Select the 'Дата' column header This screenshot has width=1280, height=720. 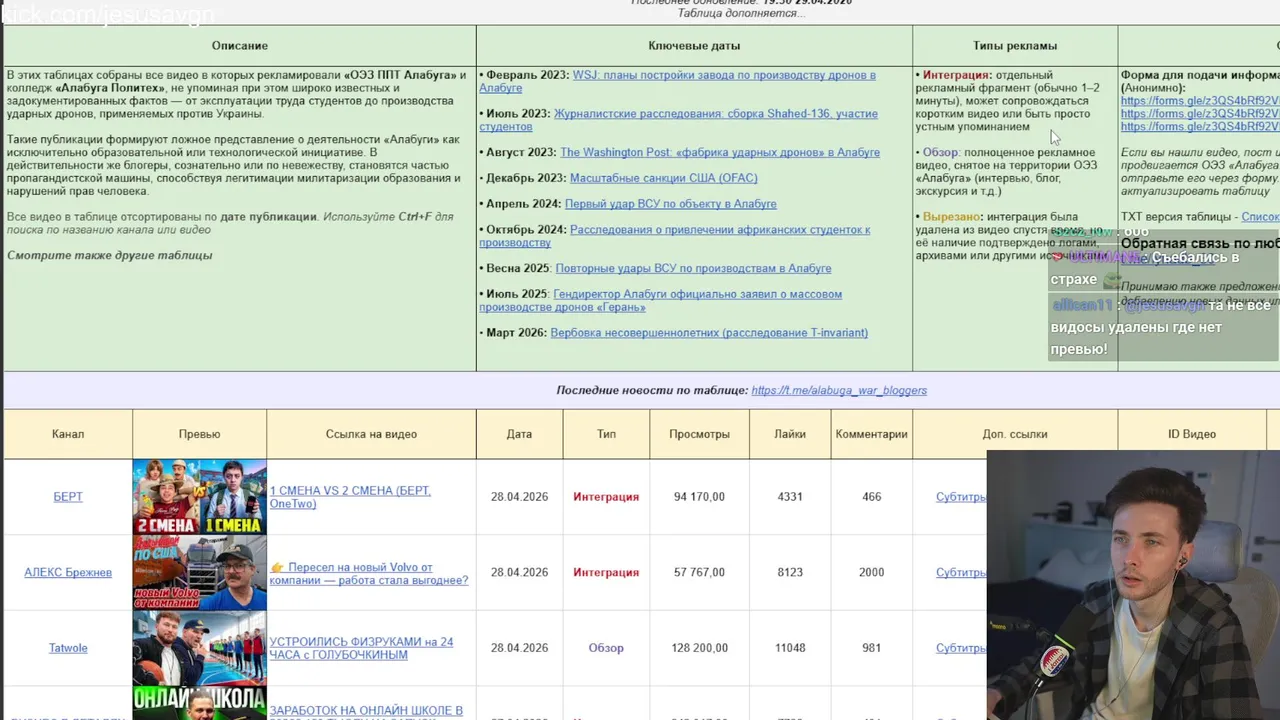[x=519, y=434]
